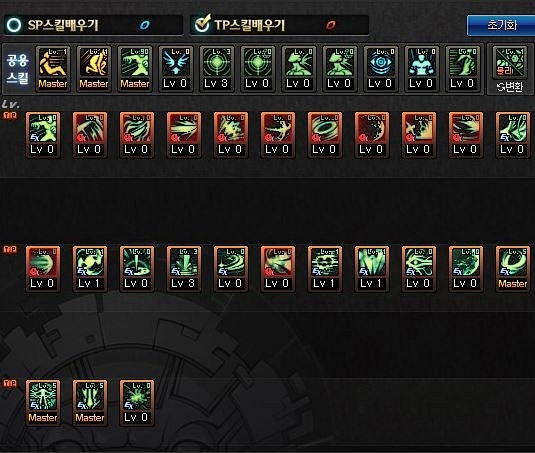The image size is (535, 453).
Task: Select the green burst EX skill at Lv 0
Action: click(136, 403)
